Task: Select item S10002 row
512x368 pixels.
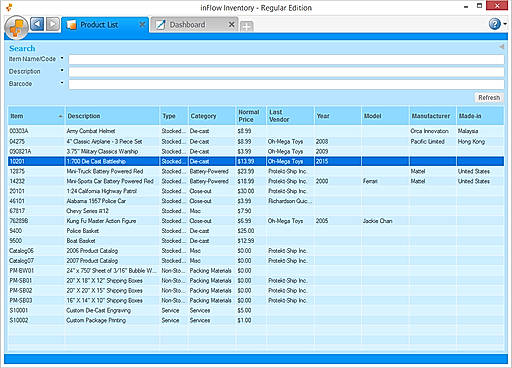Action: 256,320
